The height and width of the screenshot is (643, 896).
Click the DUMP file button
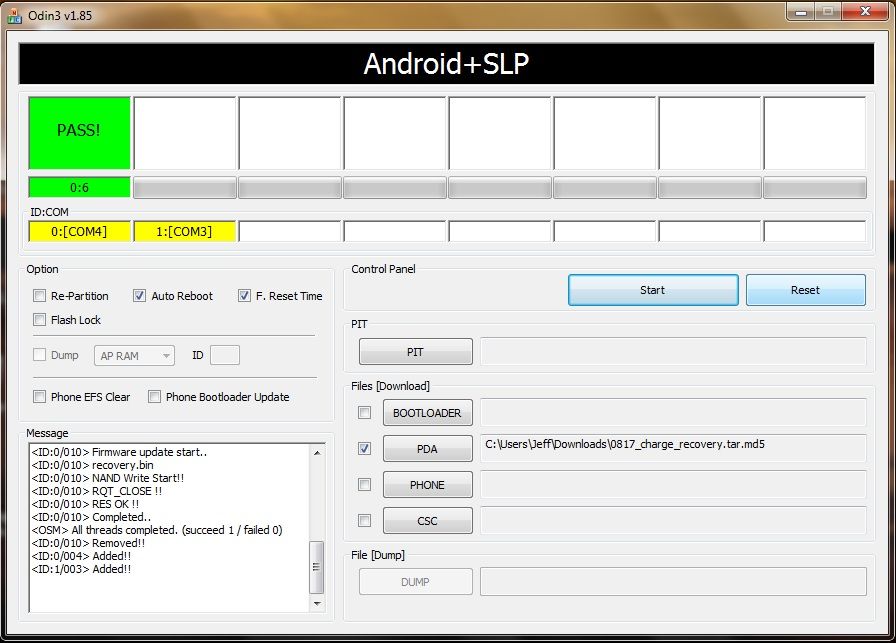coord(415,582)
